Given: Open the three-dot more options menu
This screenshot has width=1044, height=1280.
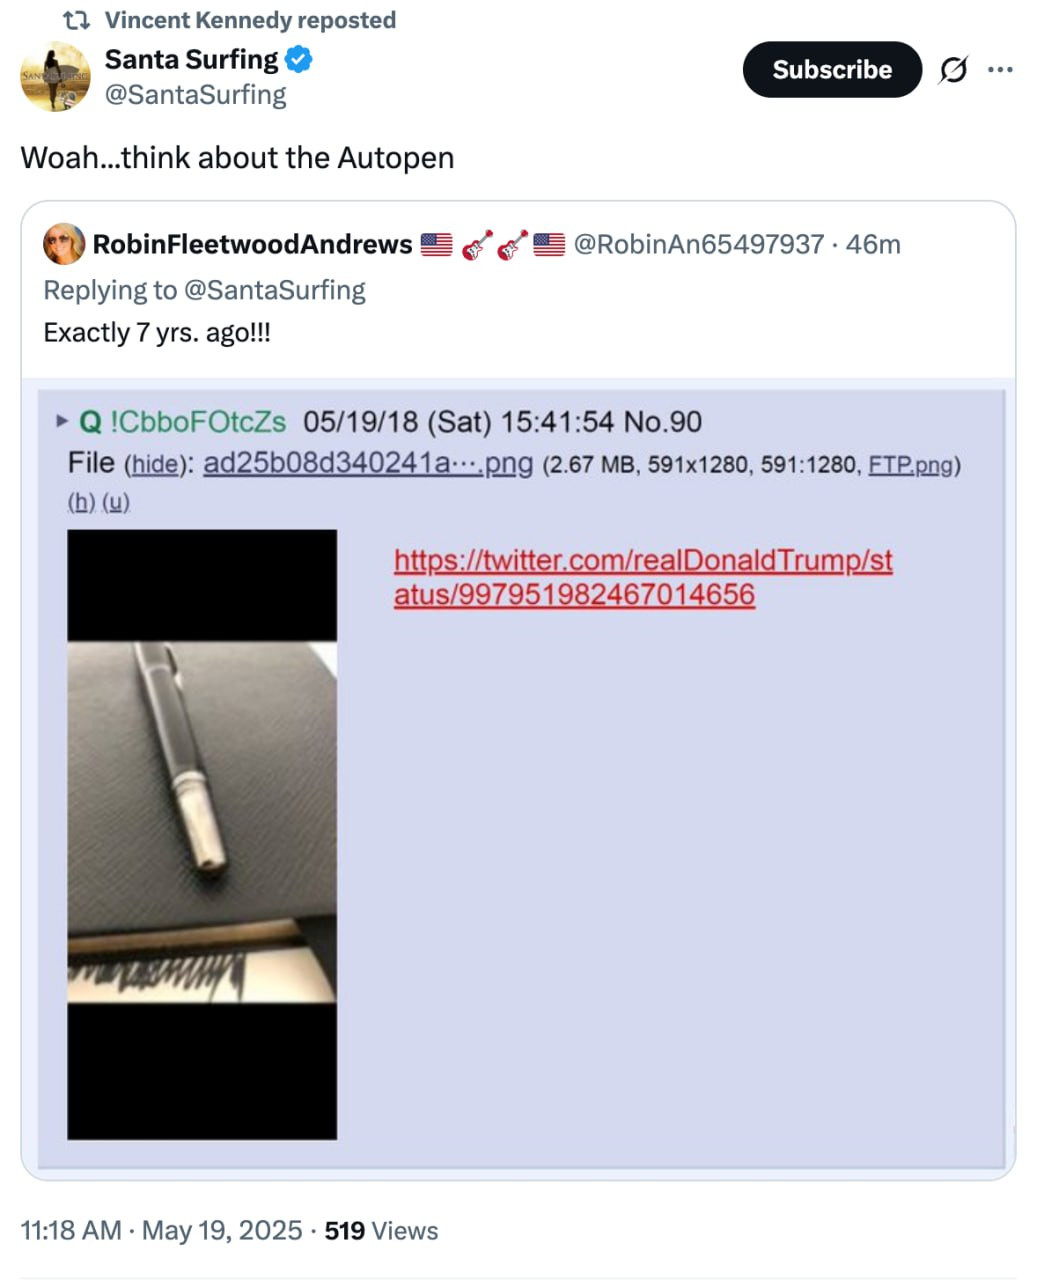Looking at the screenshot, I should (x=1000, y=70).
